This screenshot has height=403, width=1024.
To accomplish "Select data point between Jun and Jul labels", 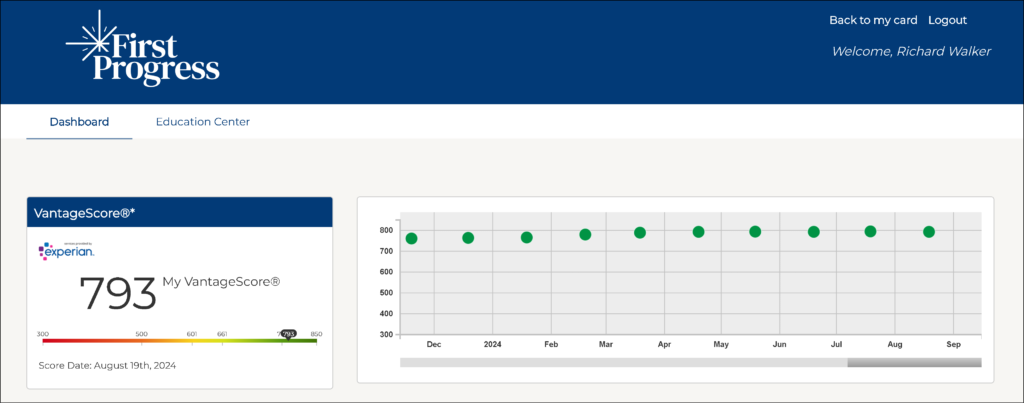I will (813, 231).
